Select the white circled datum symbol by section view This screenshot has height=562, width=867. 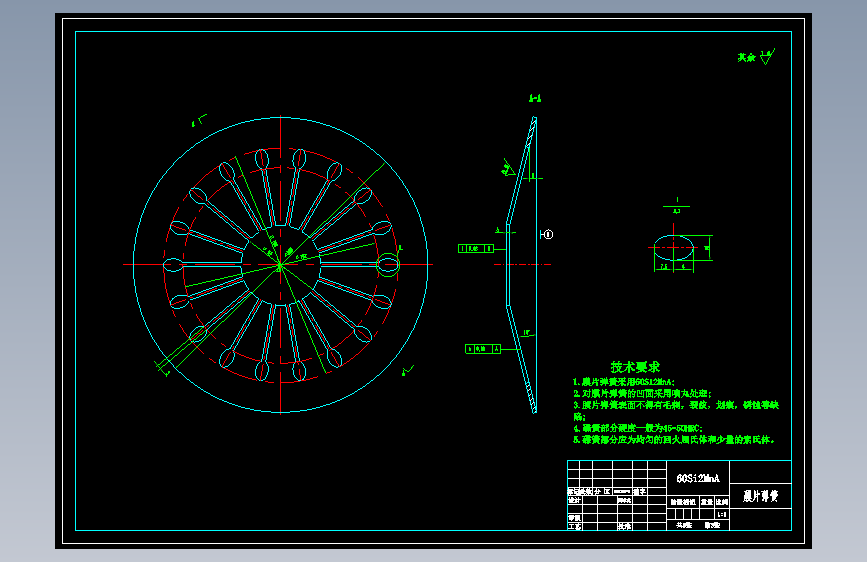point(546,235)
